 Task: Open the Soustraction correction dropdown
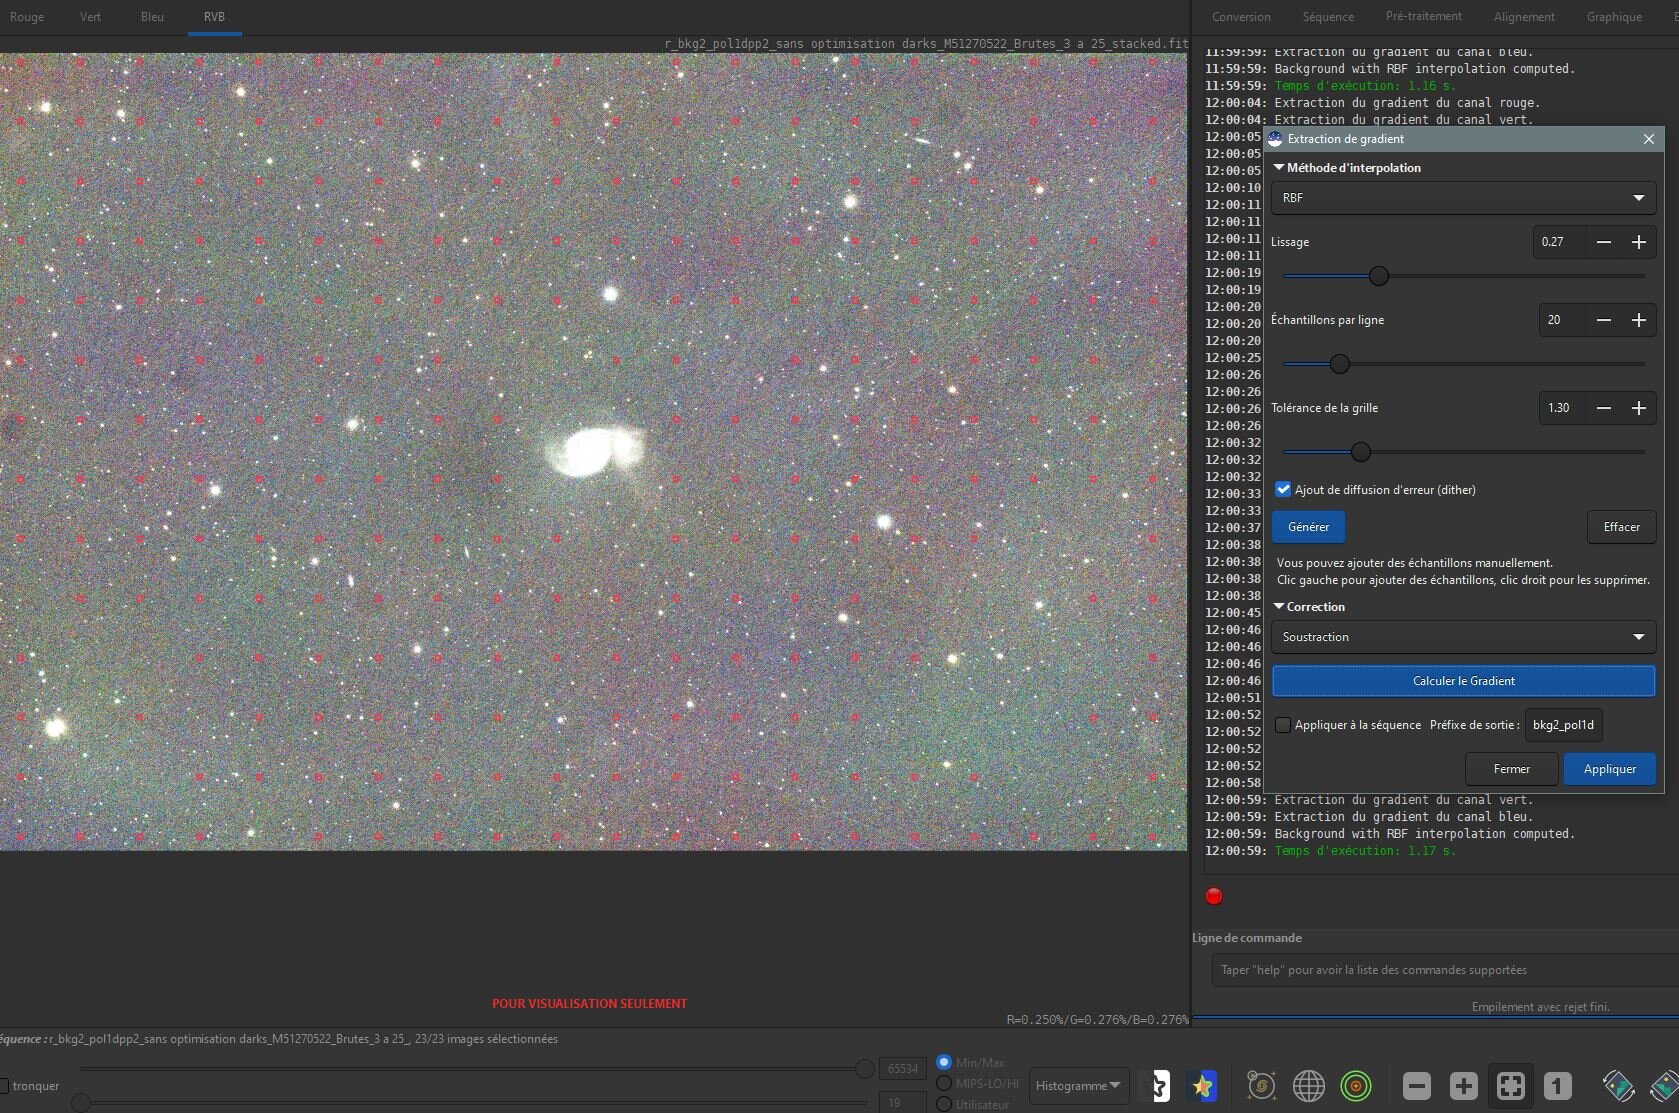1463,637
